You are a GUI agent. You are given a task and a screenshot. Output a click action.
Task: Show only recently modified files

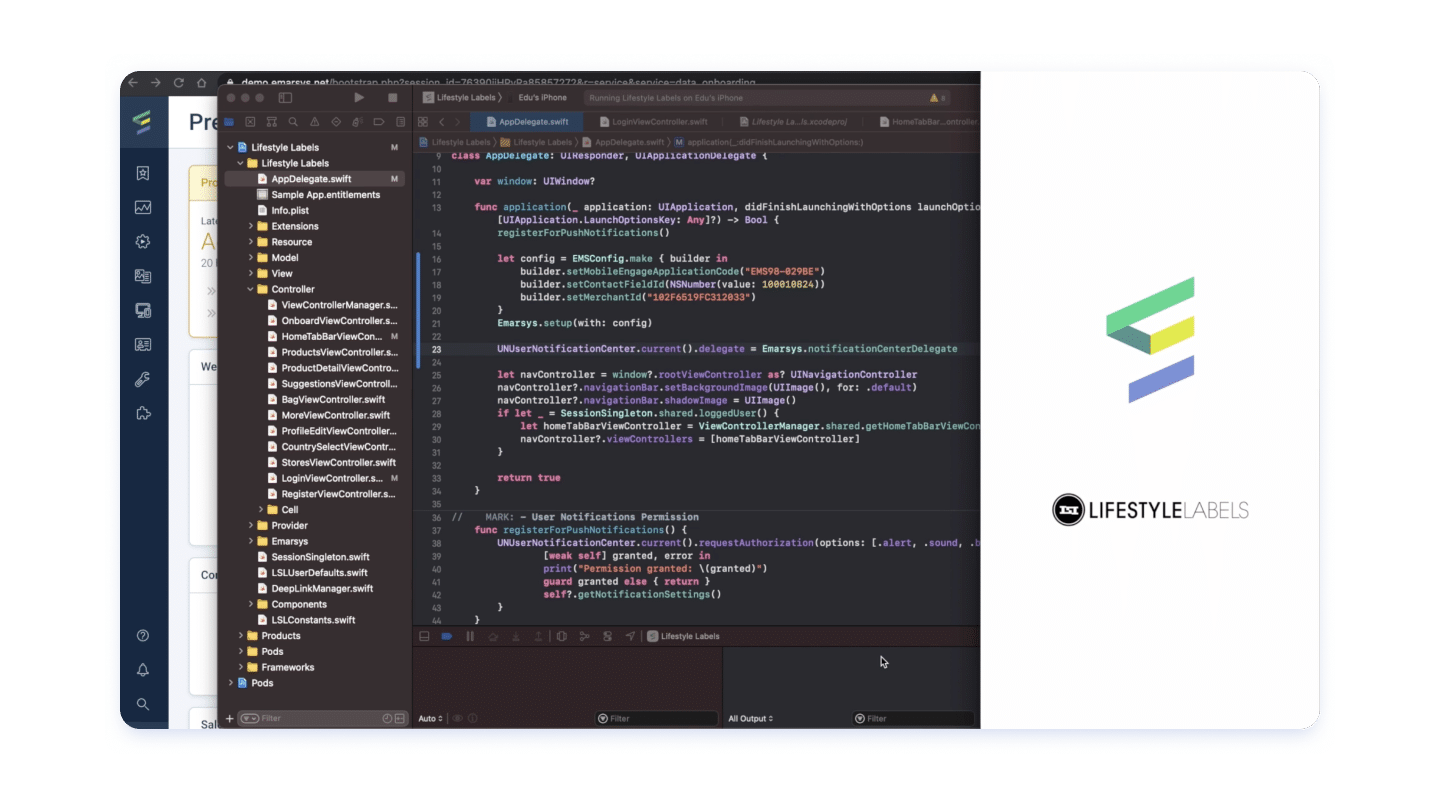pos(387,718)
